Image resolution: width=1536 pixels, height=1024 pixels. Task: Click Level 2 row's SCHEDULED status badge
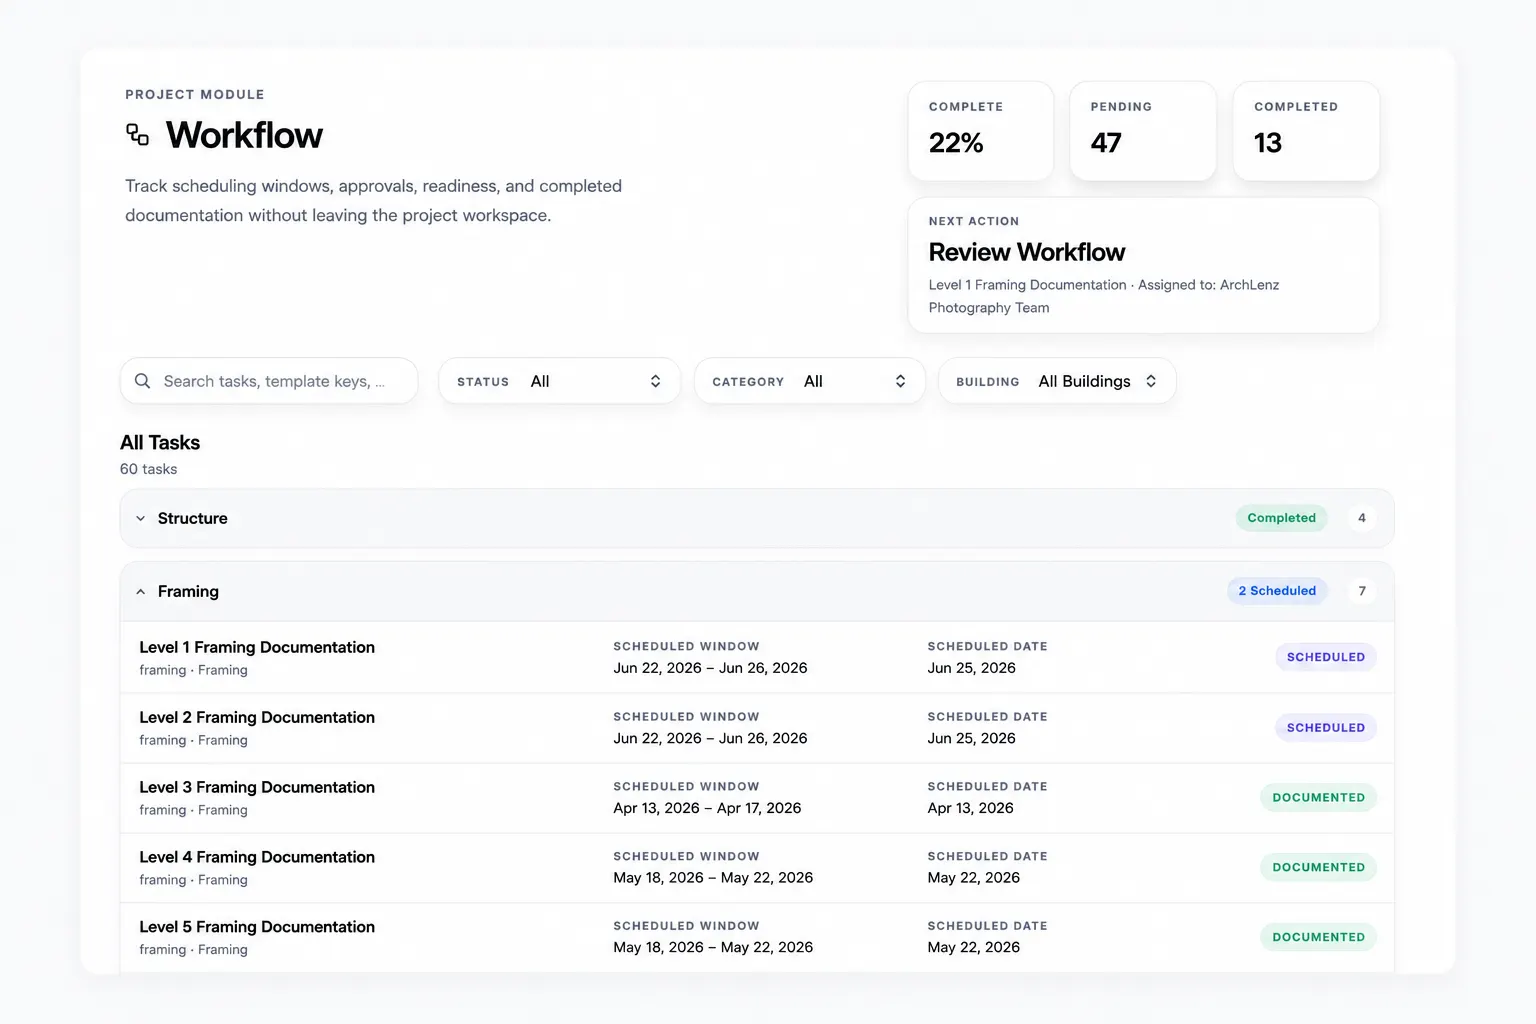point(1325,727)
